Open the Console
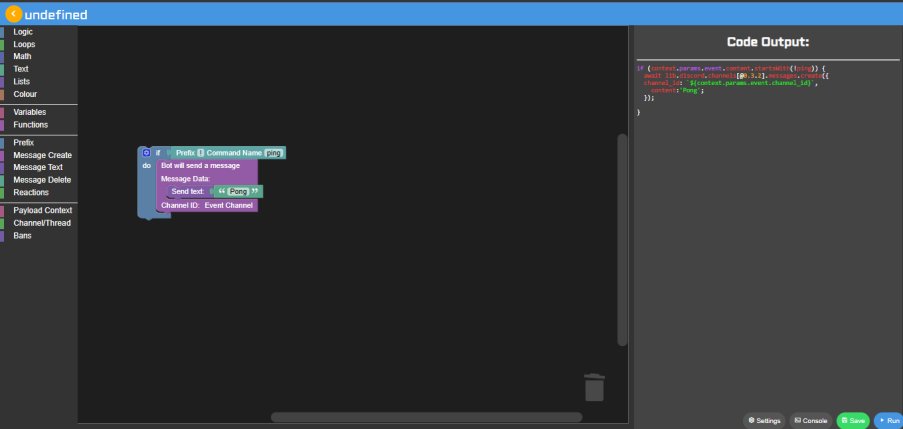This screenshot has height=429, width=903. 811,421
